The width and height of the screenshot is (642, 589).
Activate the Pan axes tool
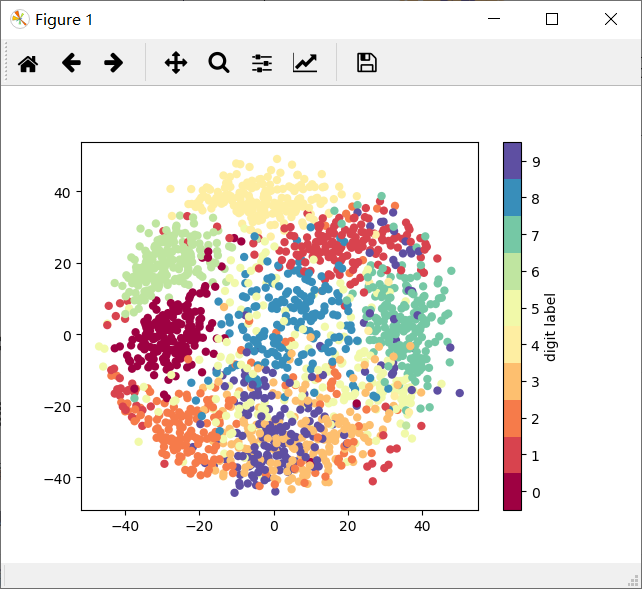coord(176,63)
